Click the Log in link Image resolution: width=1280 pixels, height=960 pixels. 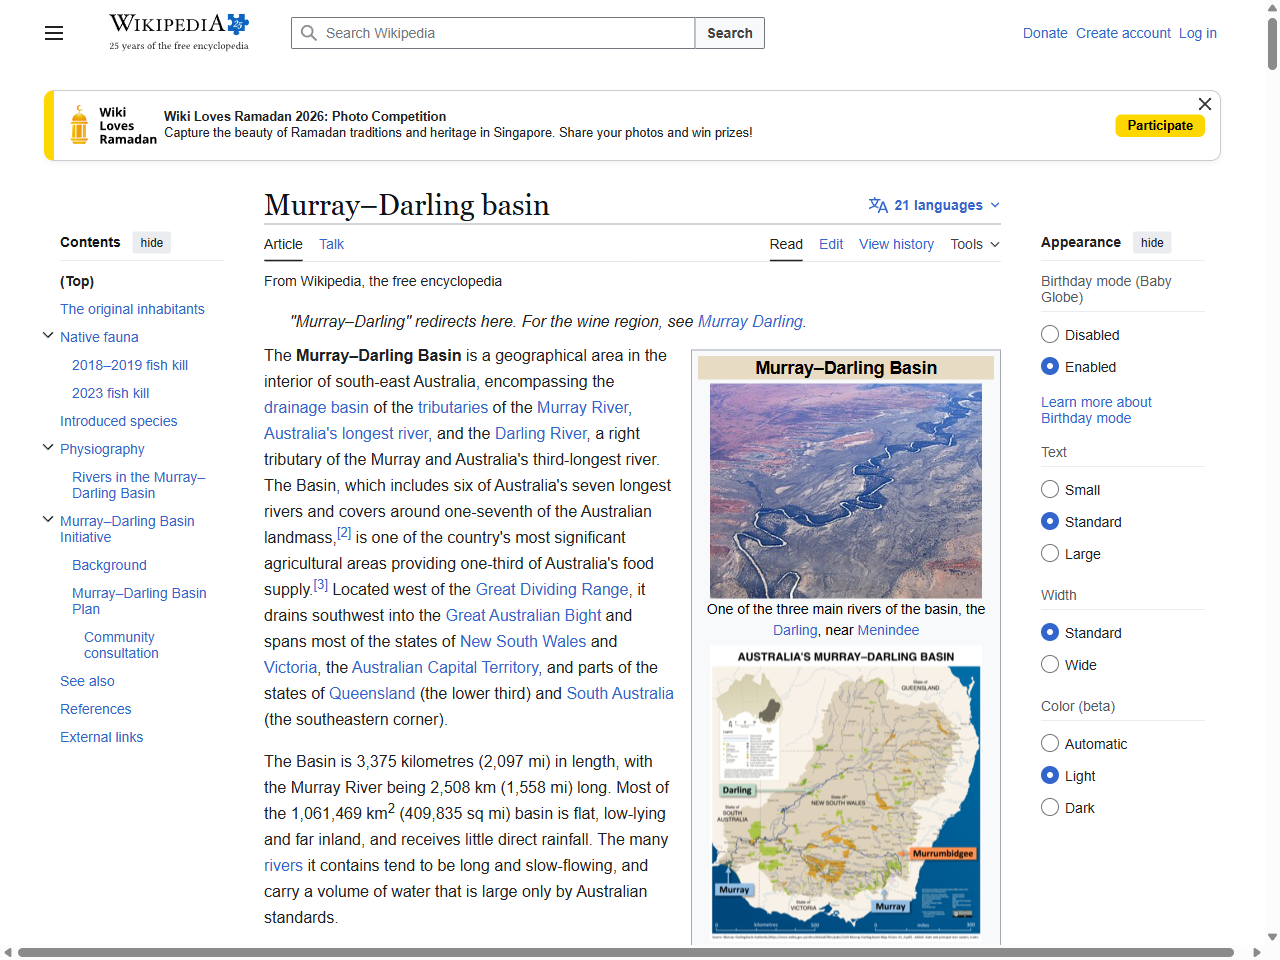point(1198,33)
